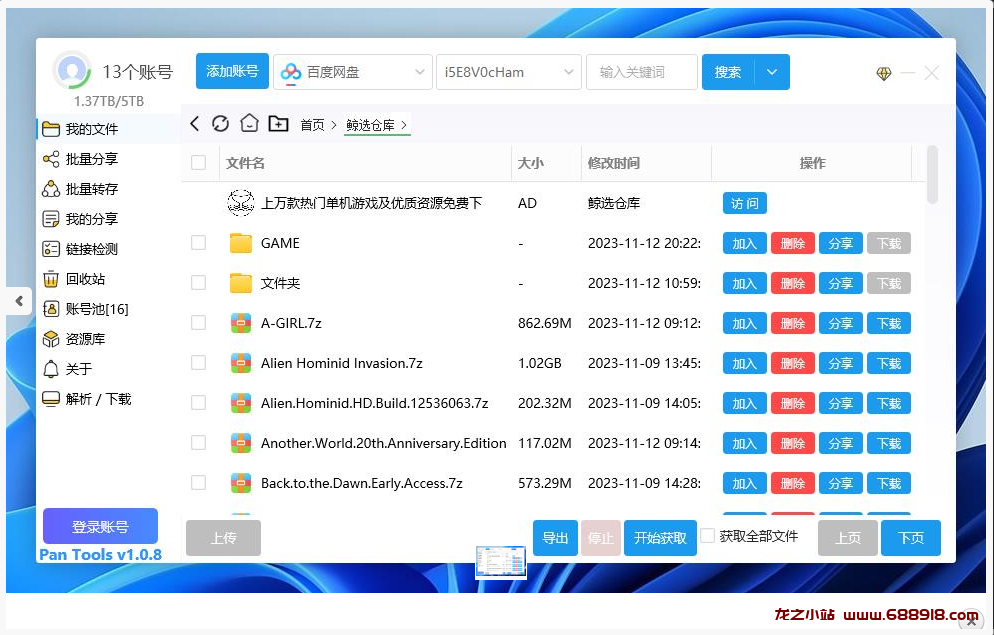Click the 鲸选仓库 breadcrumb
The width and height of the screenshot is (994, 635).
click(x=370, y=125)
